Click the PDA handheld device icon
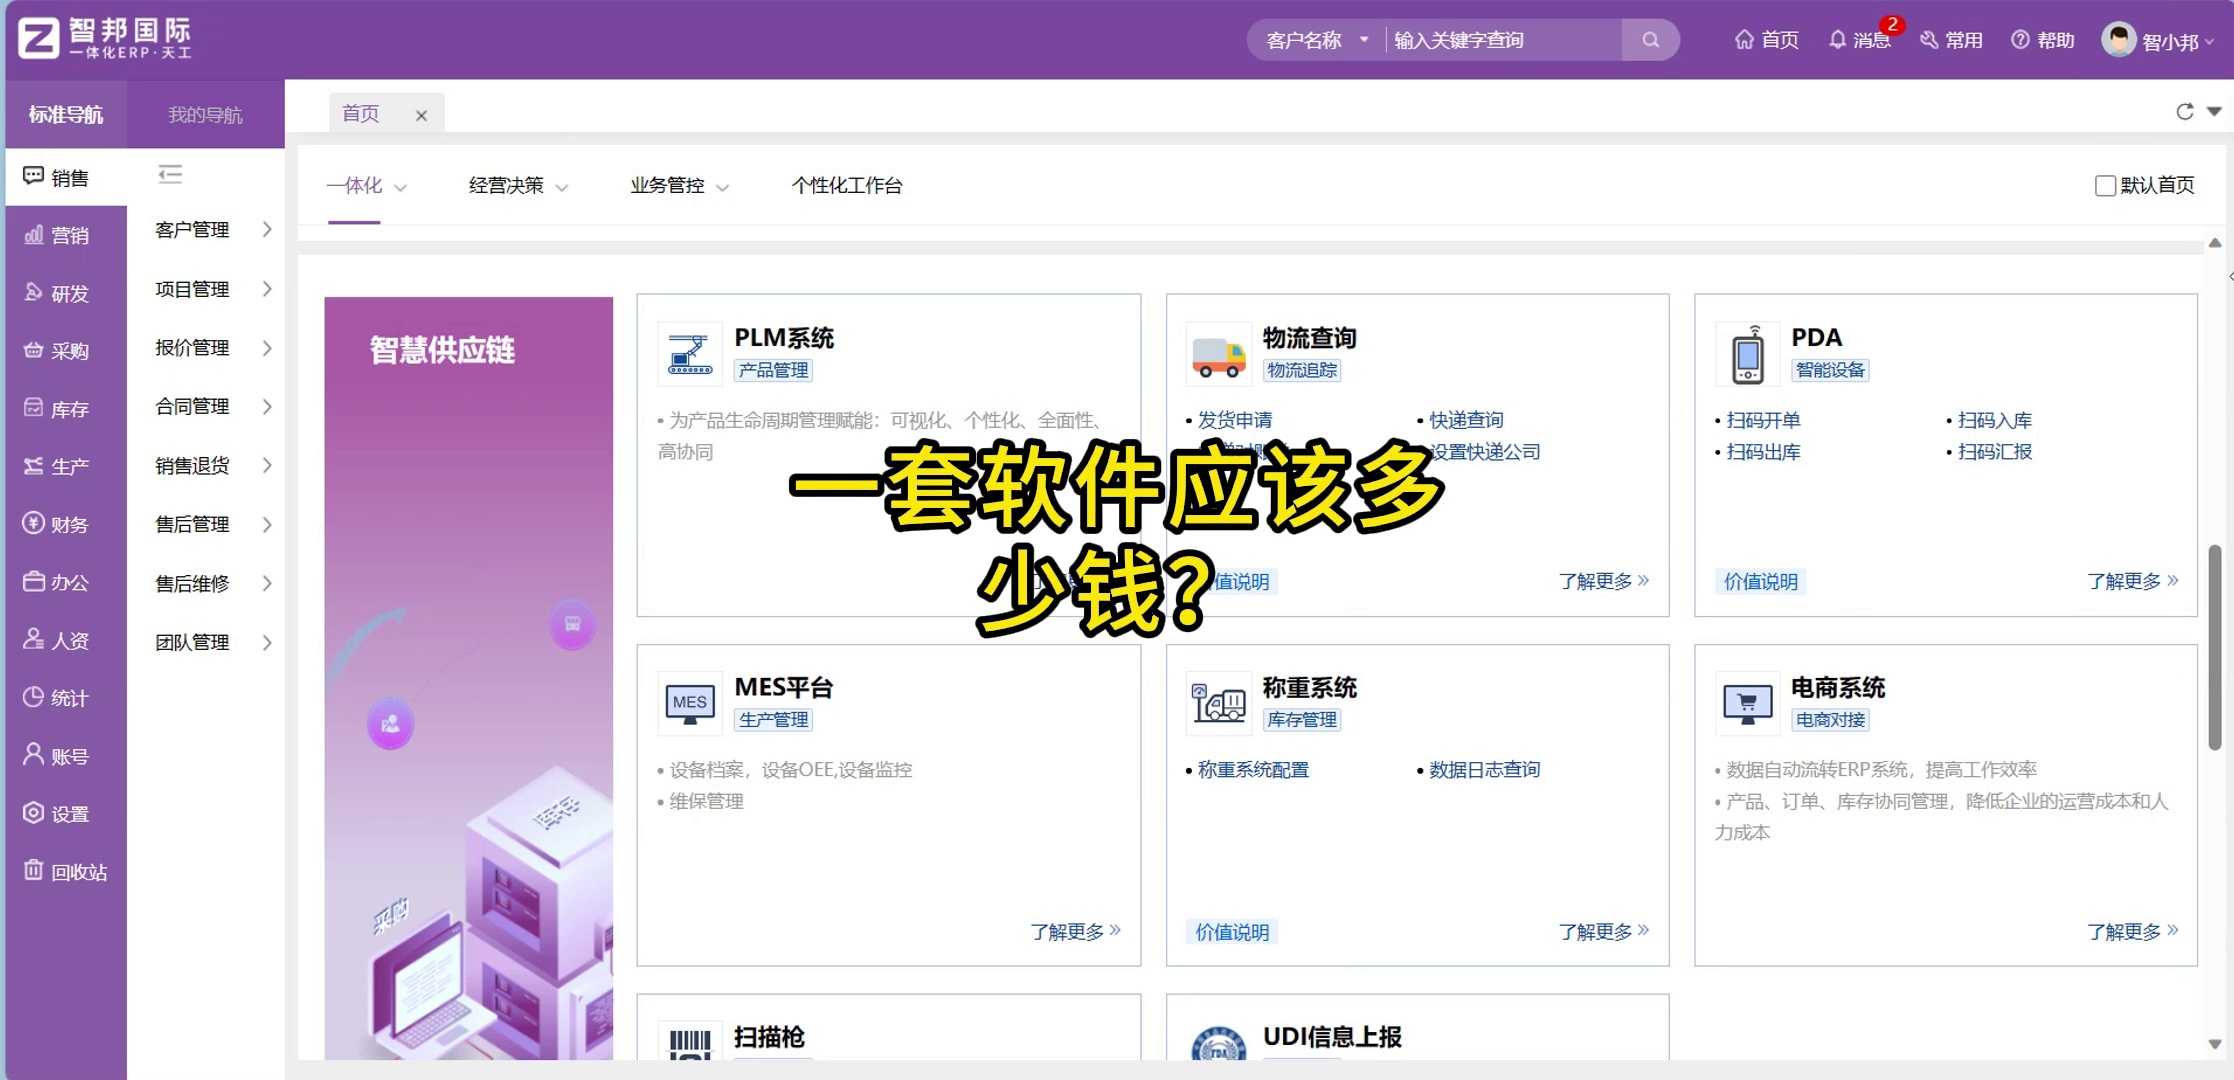 click(1747, 355)
